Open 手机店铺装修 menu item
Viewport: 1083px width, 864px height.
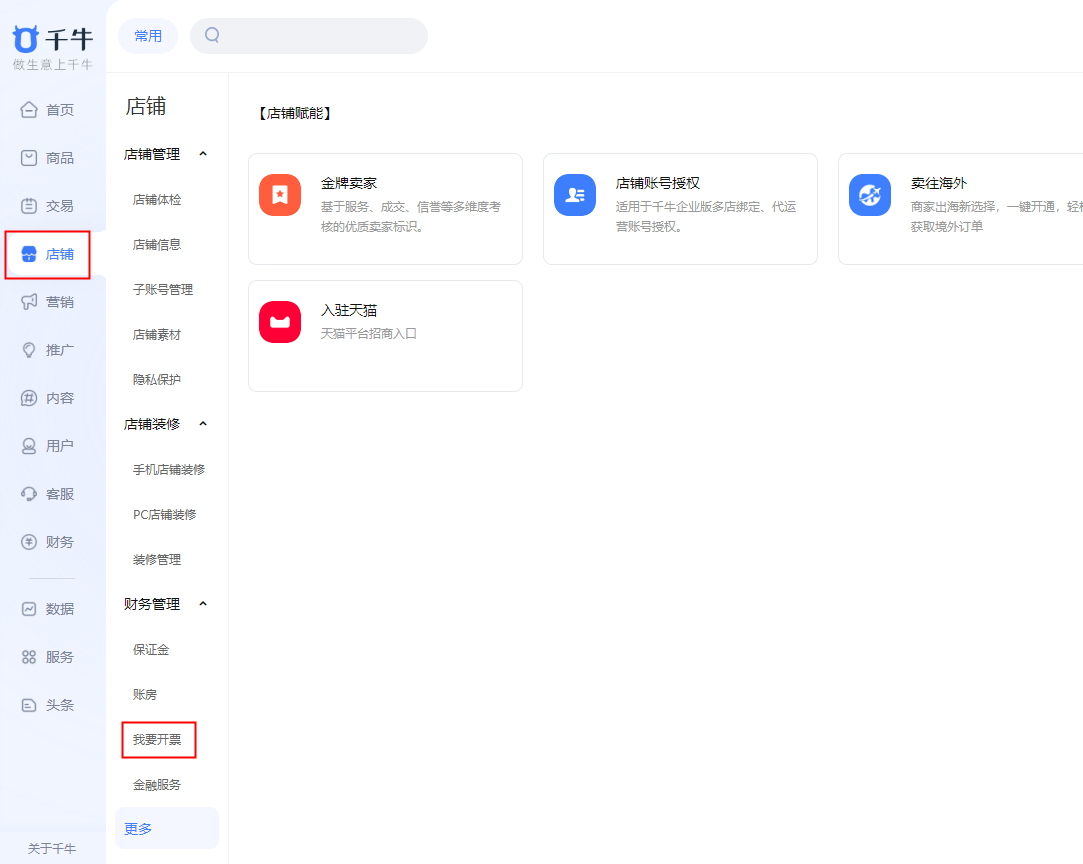coord(169,470)
